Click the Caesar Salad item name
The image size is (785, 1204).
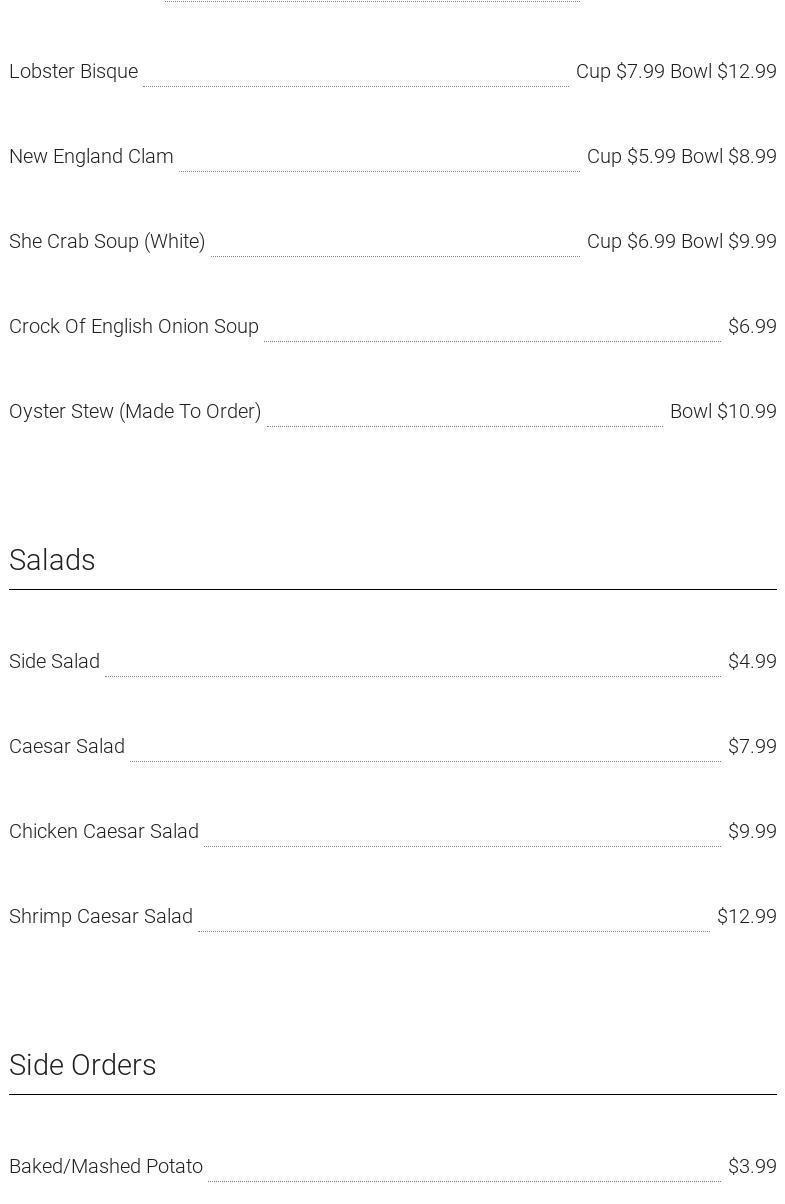coord(67,747)
